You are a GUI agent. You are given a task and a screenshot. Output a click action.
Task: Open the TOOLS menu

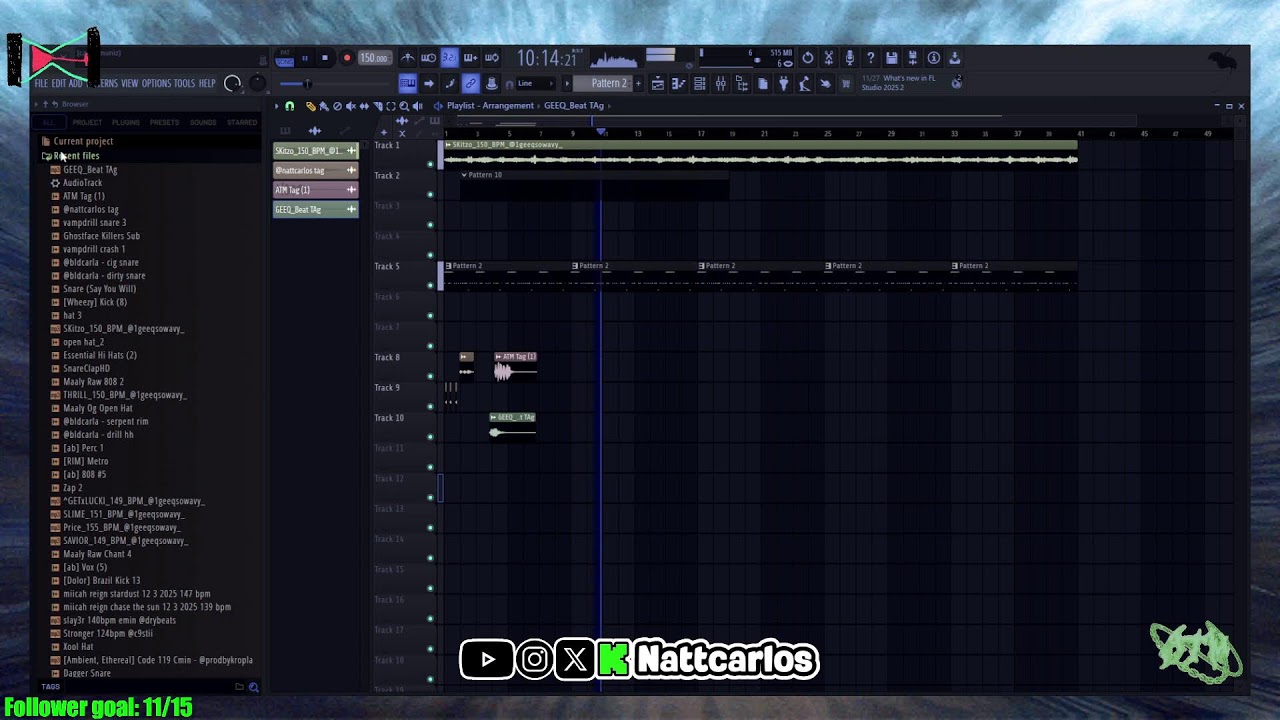(185, 84)
